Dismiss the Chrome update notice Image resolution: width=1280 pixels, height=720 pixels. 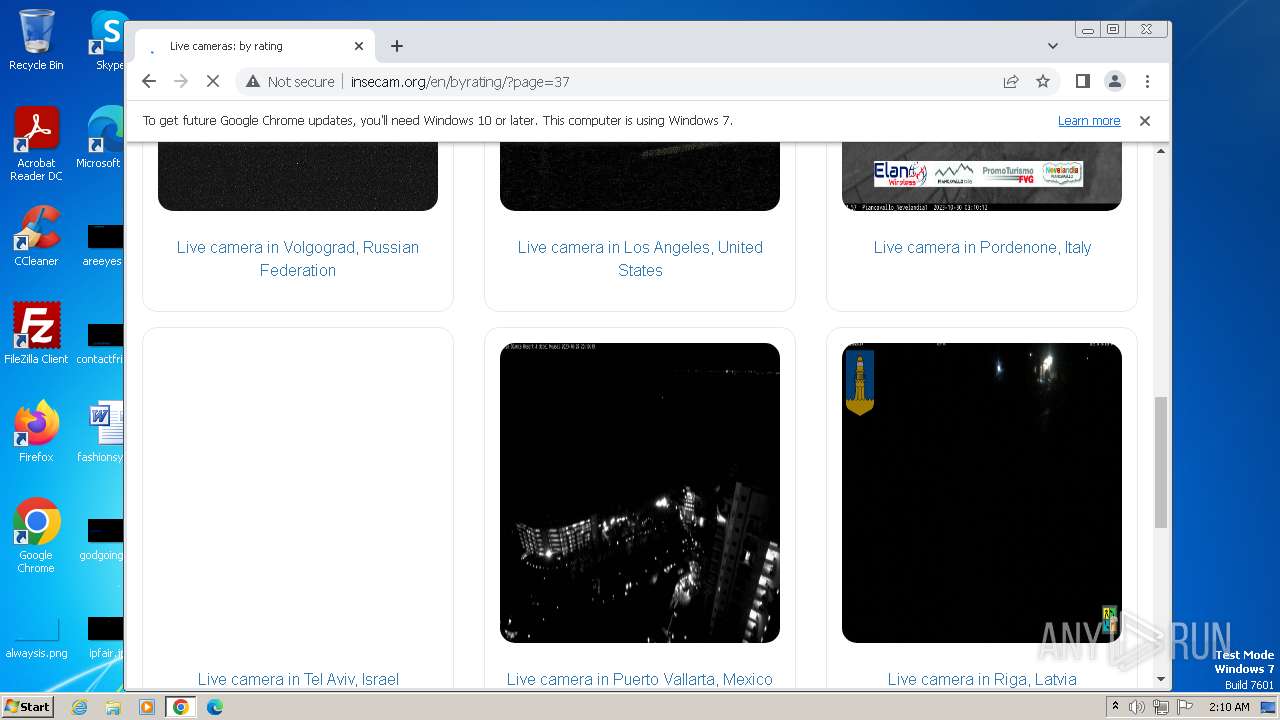coord(1145,120)
